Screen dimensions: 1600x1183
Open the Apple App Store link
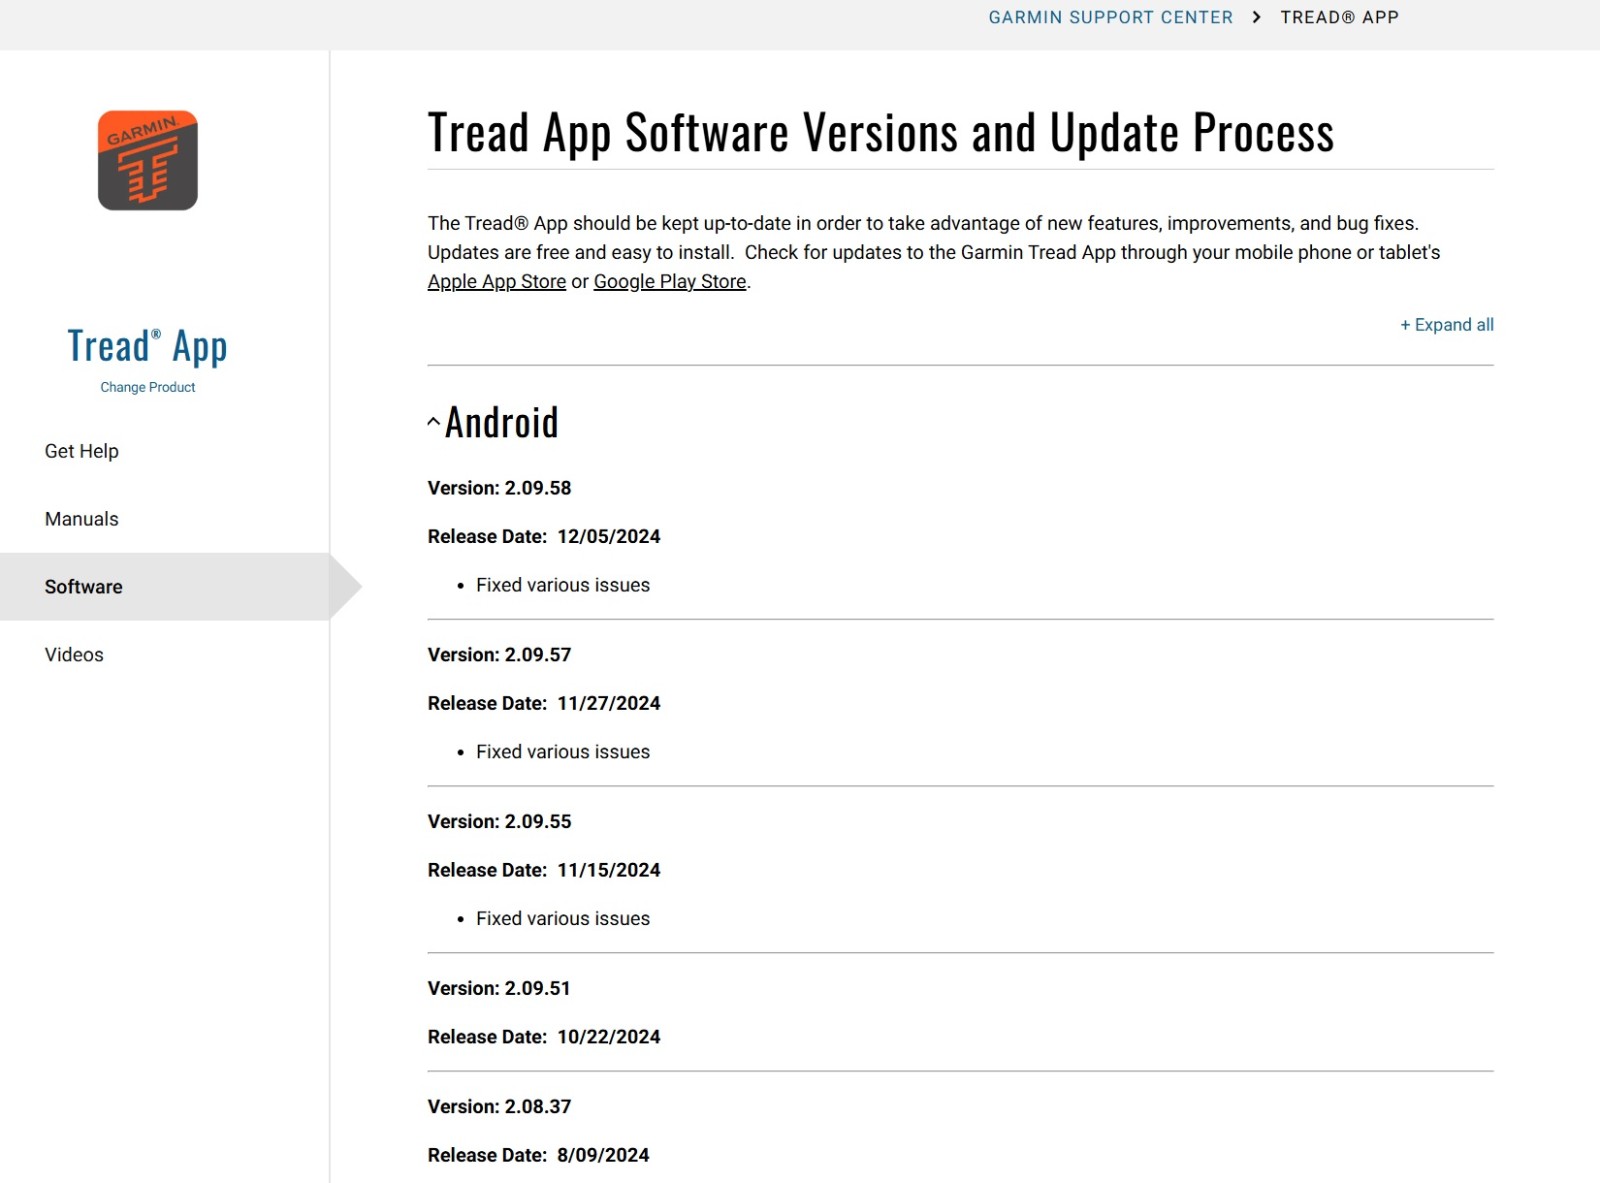pos(497,282)
